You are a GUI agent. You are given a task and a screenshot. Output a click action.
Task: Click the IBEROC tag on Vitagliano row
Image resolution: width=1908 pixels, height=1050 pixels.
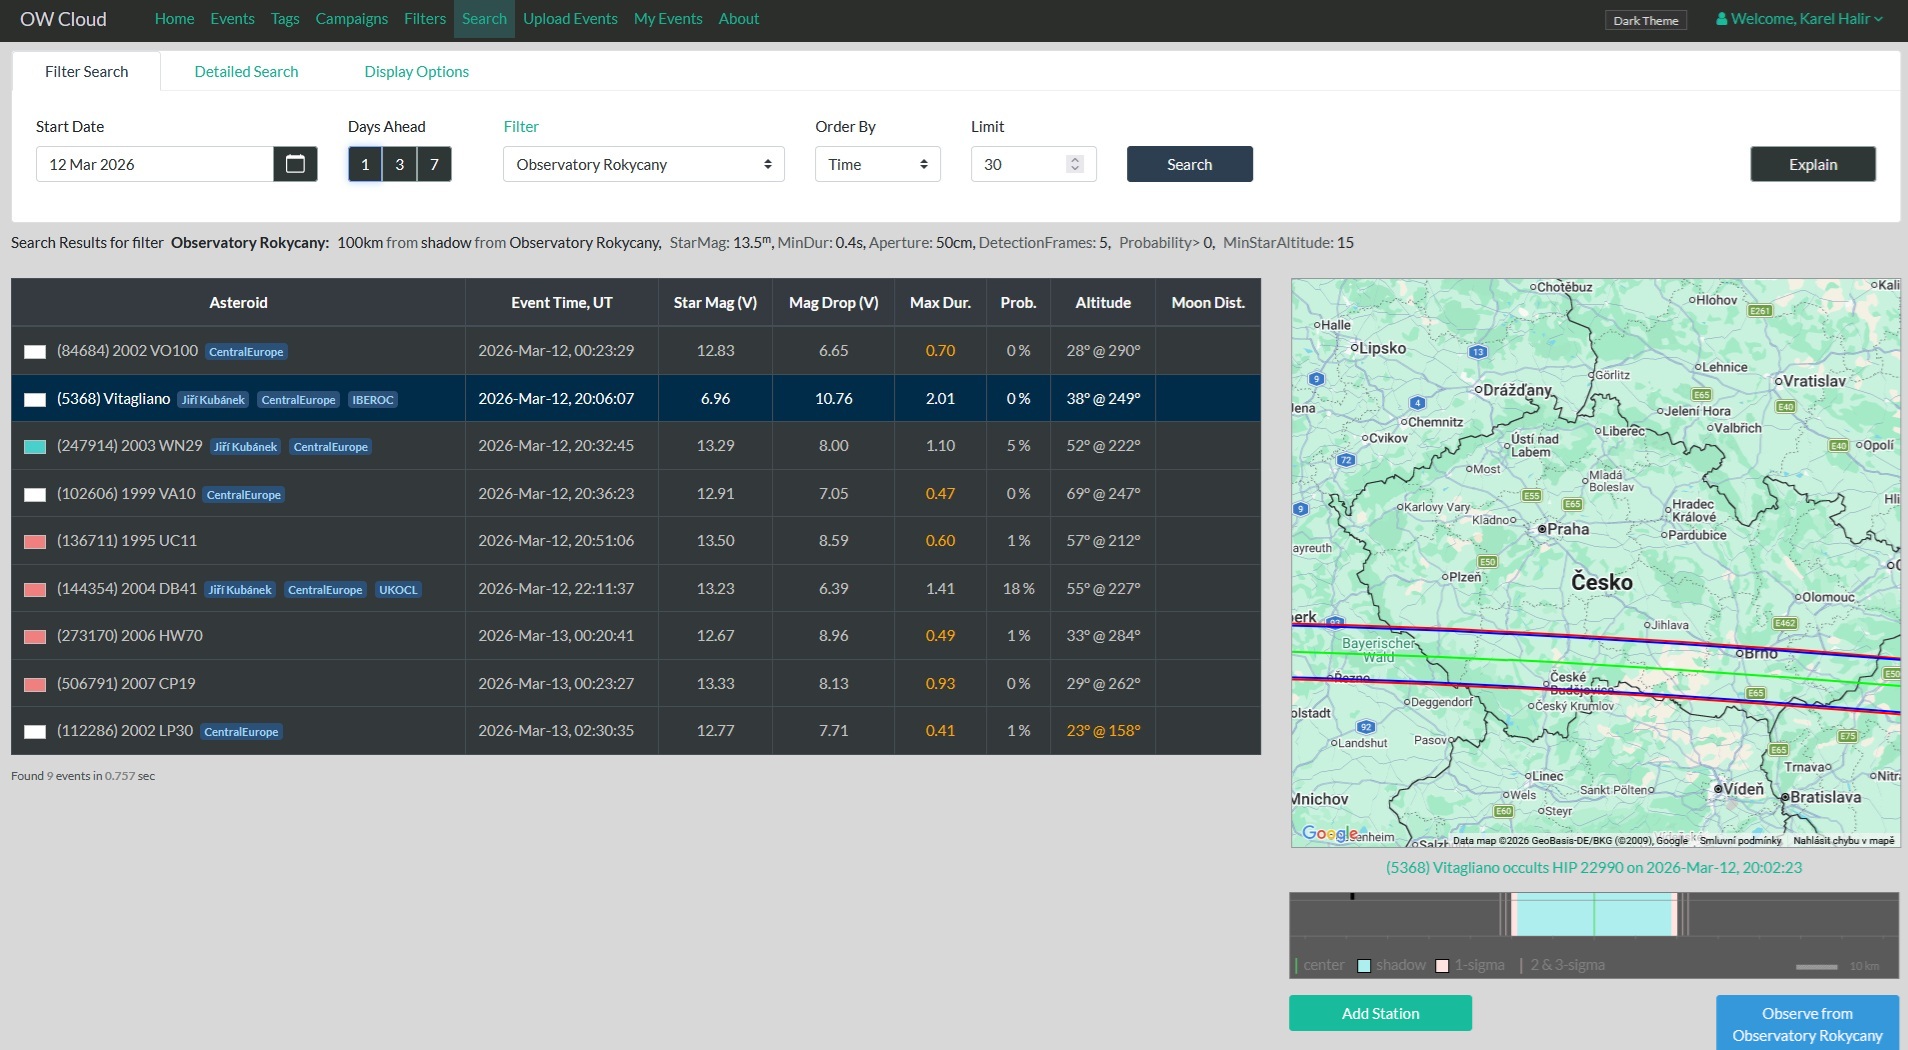pyautogui.click(x=372, y=400)
